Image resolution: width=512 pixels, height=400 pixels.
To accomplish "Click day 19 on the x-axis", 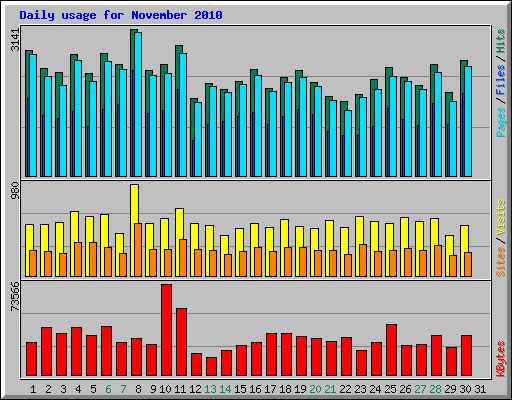I will pos(300,389).
